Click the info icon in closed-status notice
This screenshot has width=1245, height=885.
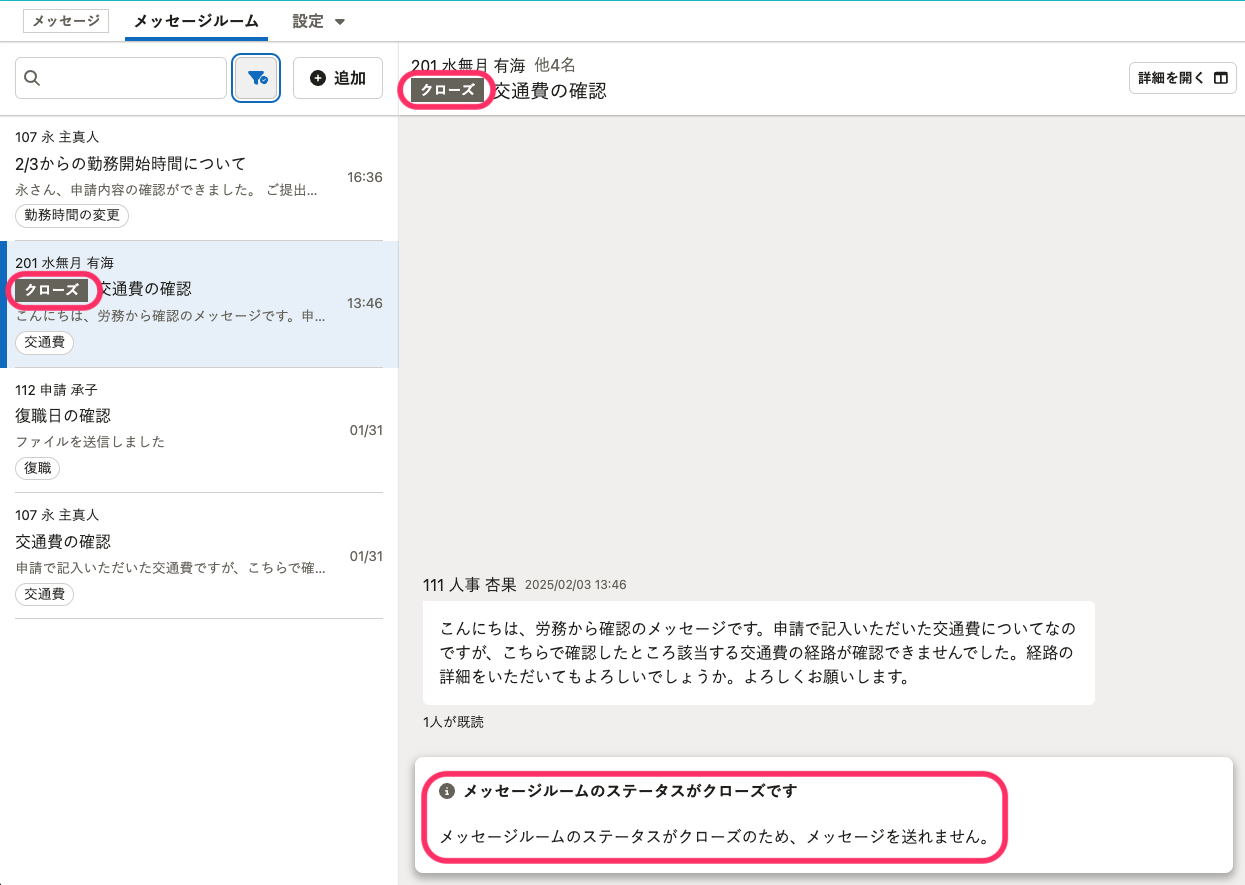coord(447,791)
